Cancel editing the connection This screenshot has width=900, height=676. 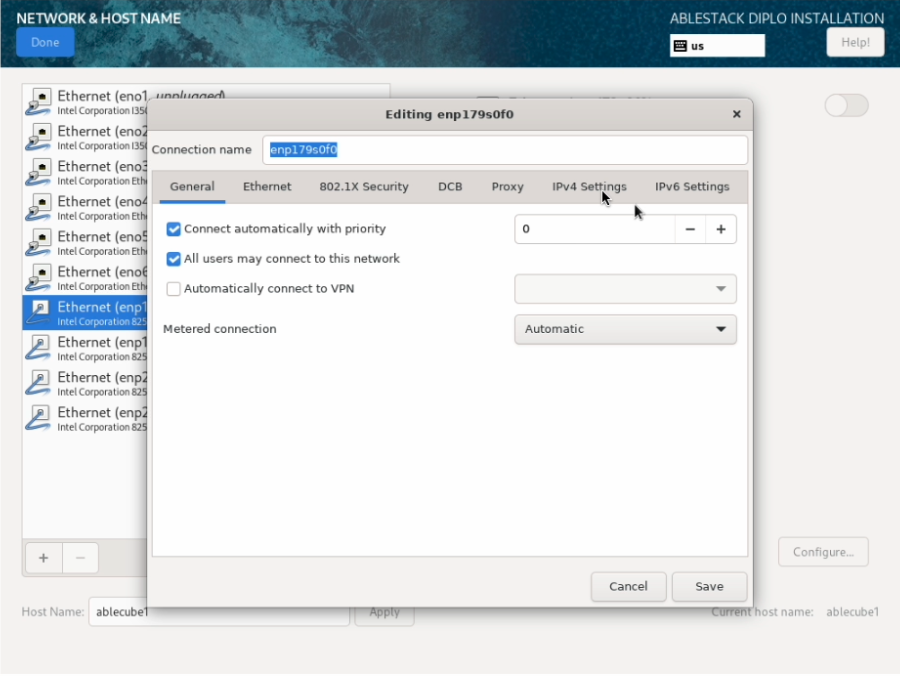[628, 586]
